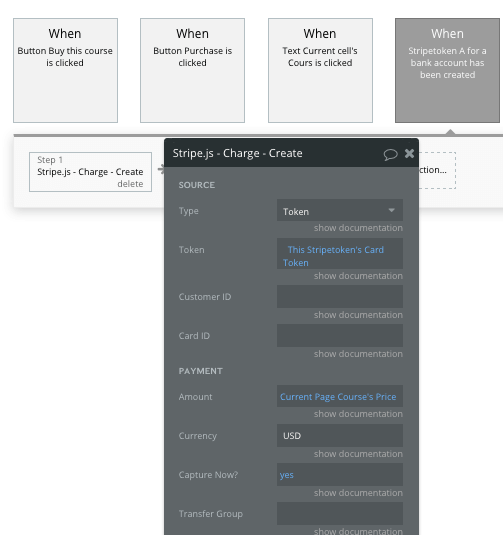Close the Stripe.js - Charge - Create panel
Viewport: 503px width, 535px height.
[x=409, y=154]
